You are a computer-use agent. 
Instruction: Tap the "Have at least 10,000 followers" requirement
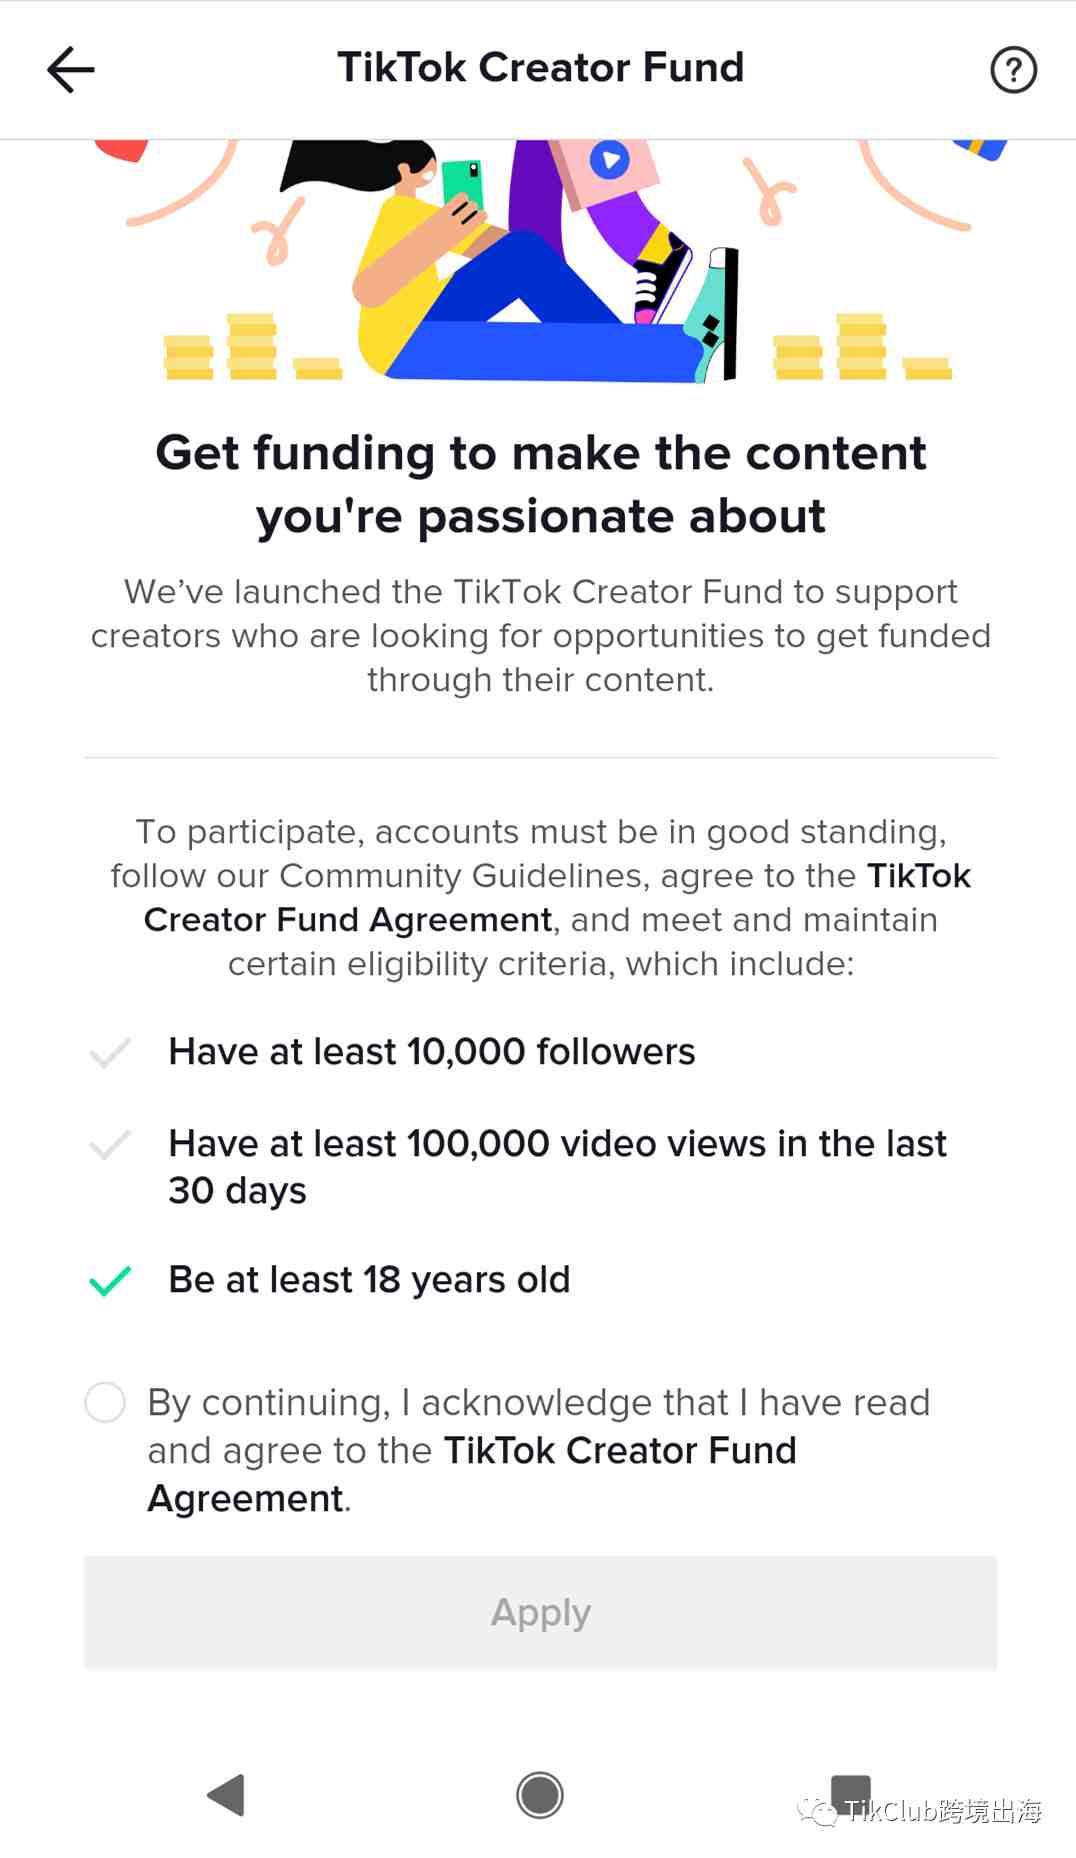(x=431, y=1052)
